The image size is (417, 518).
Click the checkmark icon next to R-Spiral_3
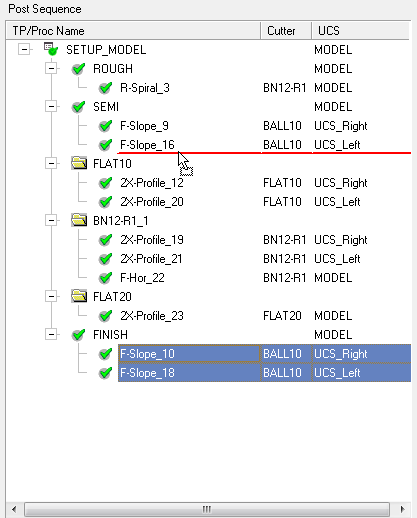[x=106, y=88]
